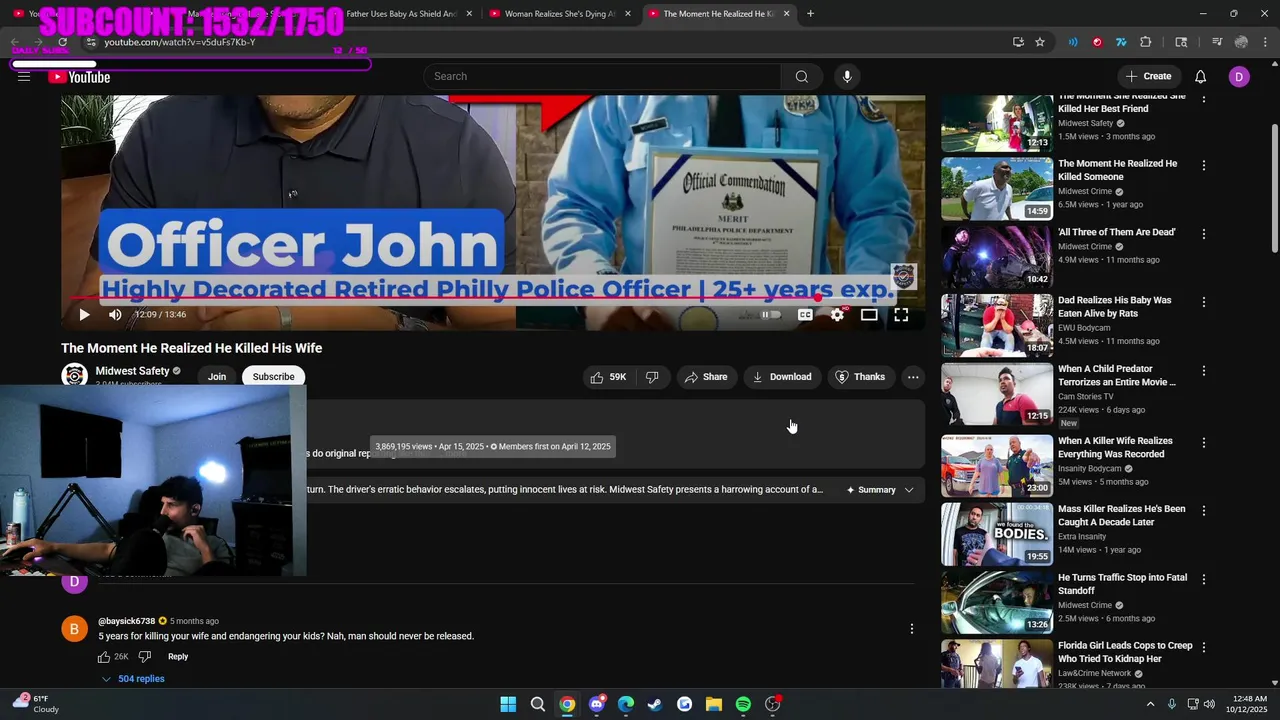1280x720 pixels.
Task: Open the Midwest Safety channel avatar
Action: (74, 375)
